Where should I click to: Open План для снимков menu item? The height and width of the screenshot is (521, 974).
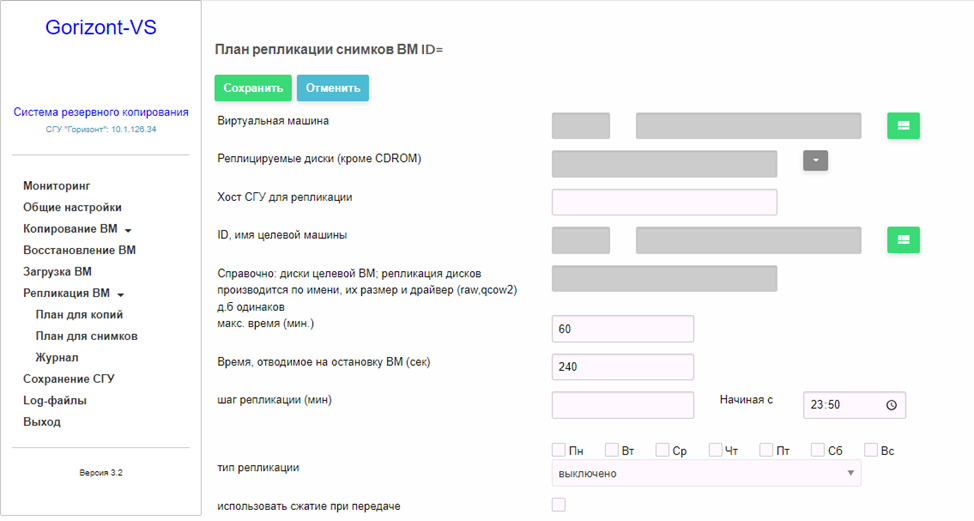[x=86, y=336]
